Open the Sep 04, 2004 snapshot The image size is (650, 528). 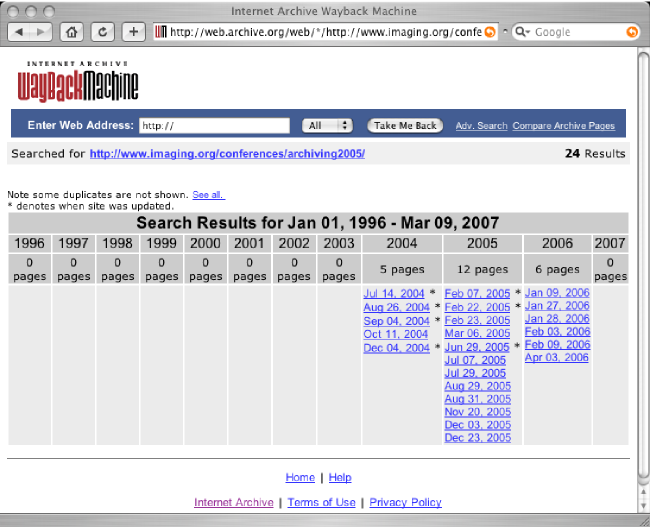[396, 321]
